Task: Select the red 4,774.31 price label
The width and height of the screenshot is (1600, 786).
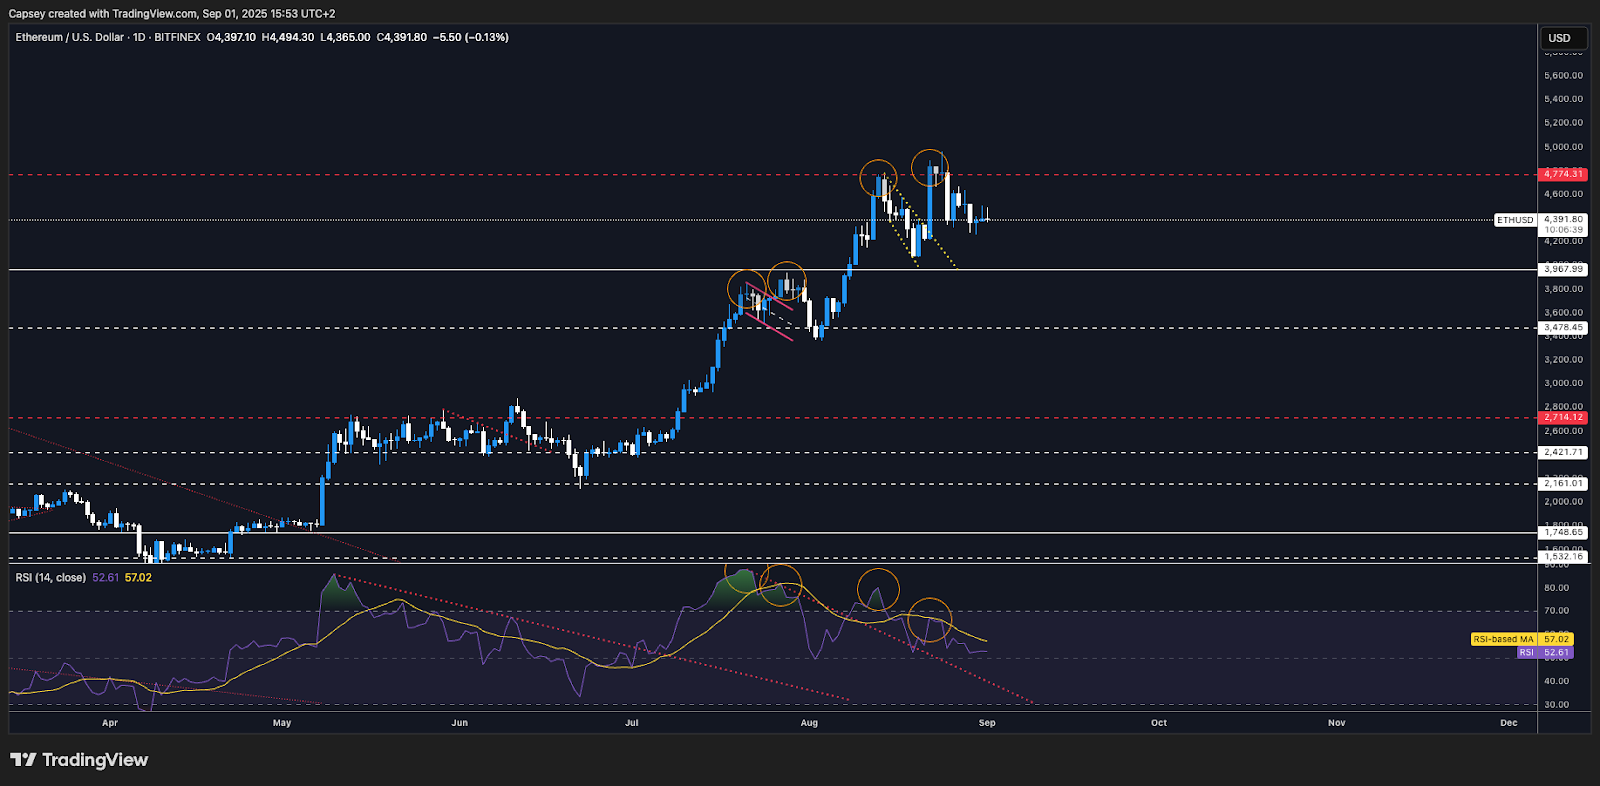Action: (1563, 174)
